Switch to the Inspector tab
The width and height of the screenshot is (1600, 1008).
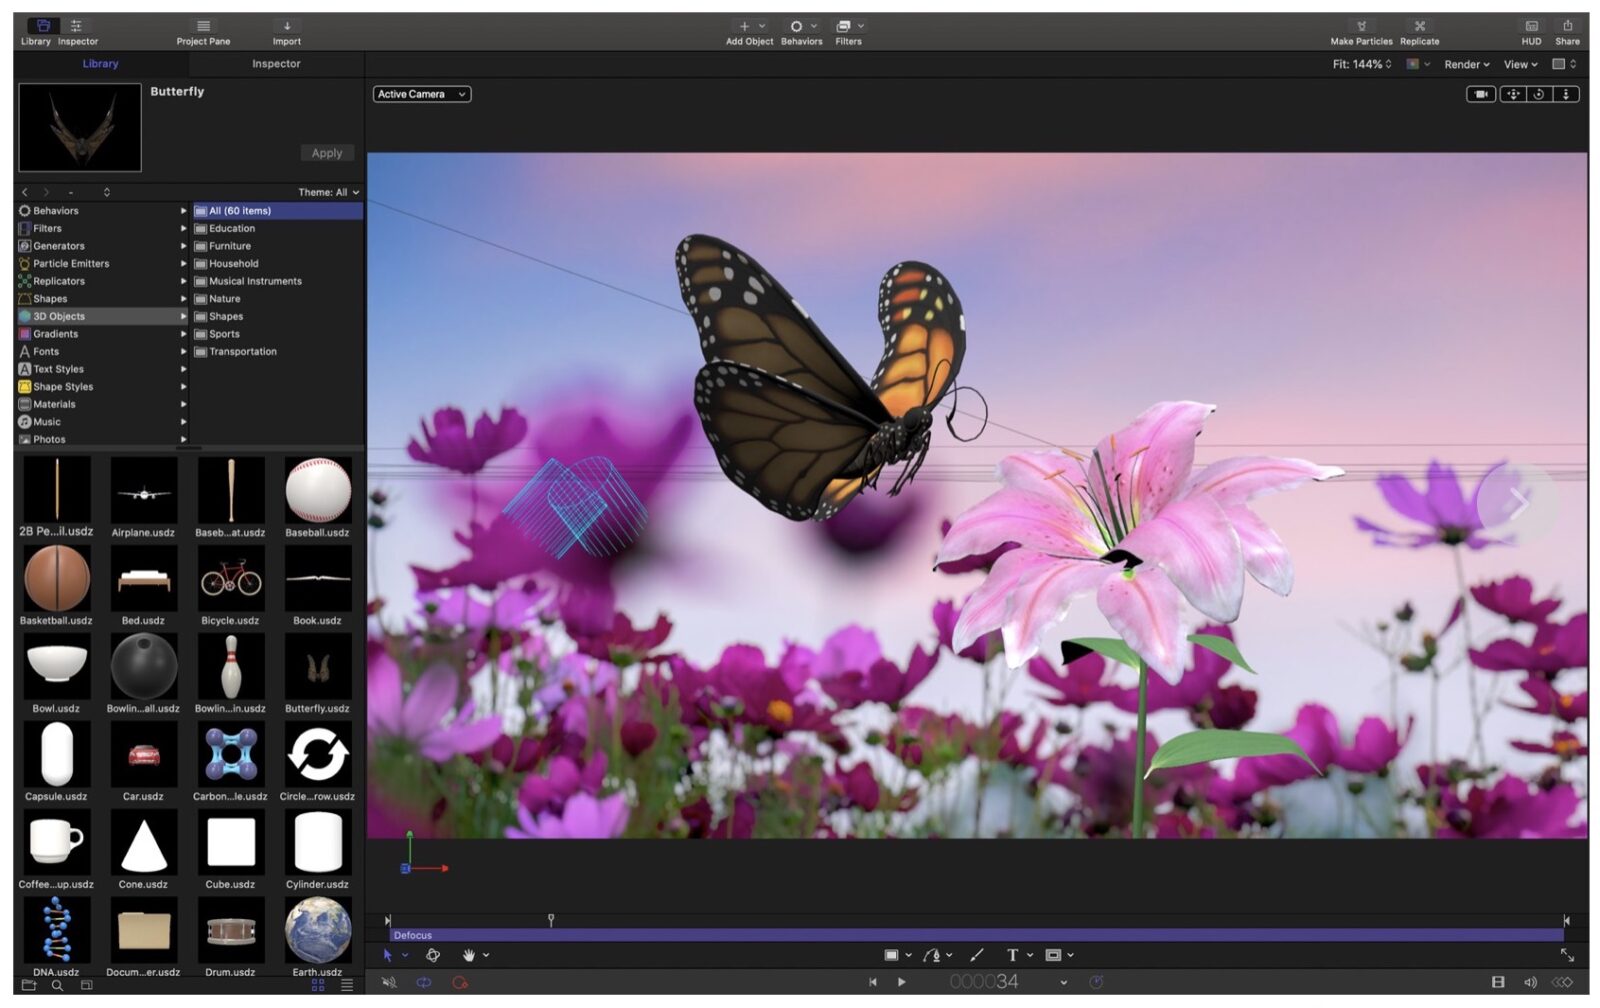point(275,63)
